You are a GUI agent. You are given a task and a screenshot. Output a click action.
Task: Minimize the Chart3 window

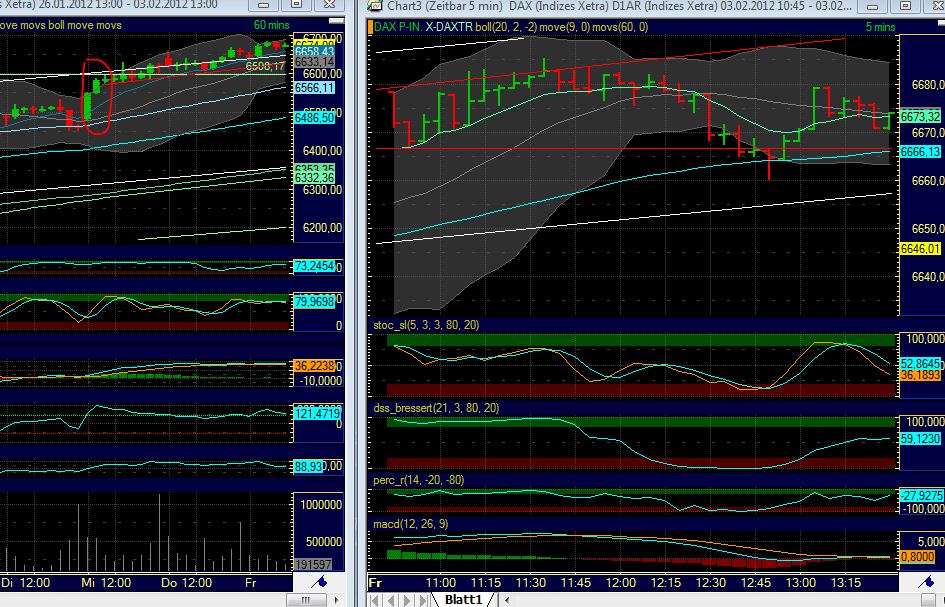coord(871,5)
